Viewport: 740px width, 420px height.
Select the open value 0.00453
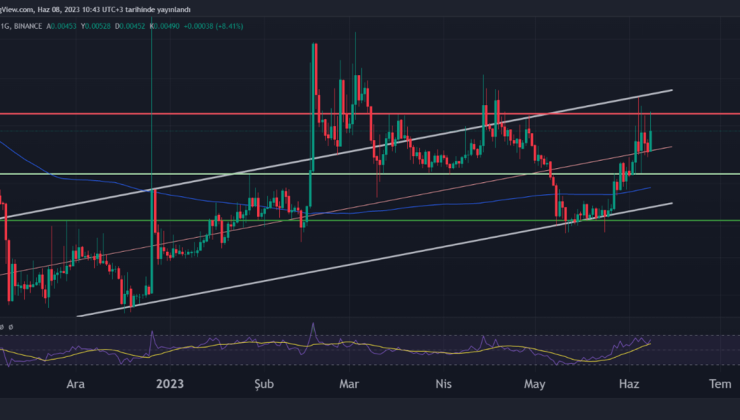64,26
